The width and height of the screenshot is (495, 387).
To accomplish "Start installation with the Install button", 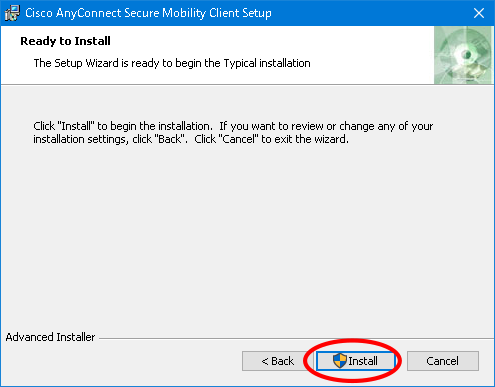I will tap(355, 361).
